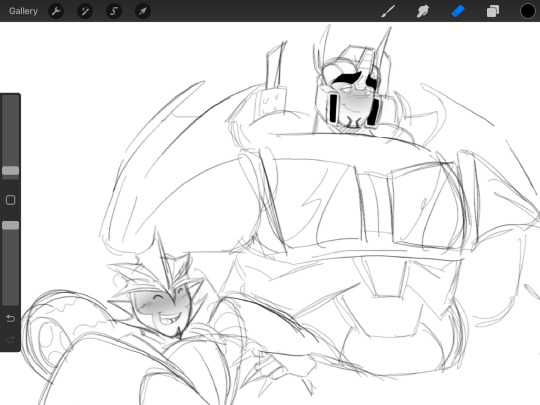The width and height of the screenshot is (540, 405).
Task: Activate the Selection tool
Action: pos(114,11)
